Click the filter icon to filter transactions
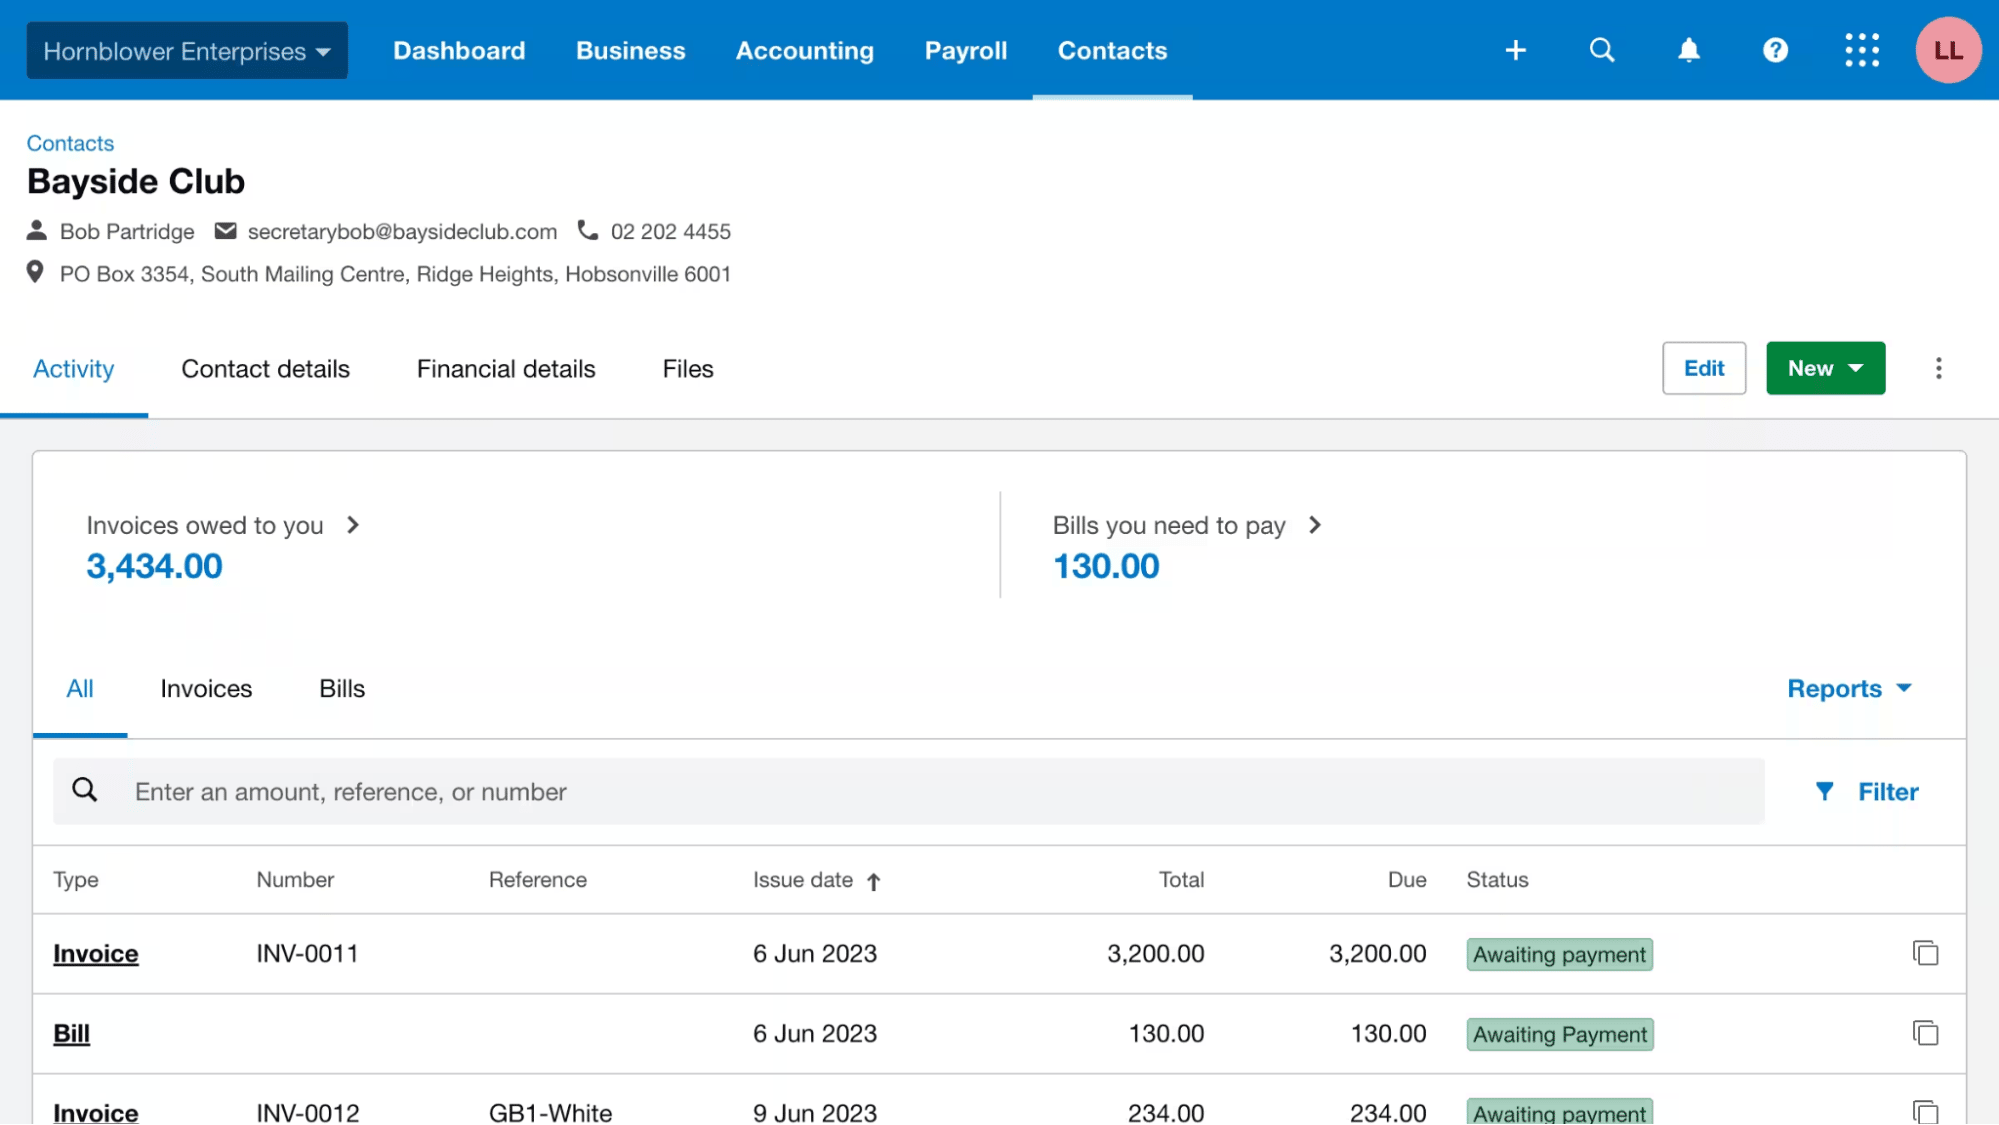 coord(1825,791)
